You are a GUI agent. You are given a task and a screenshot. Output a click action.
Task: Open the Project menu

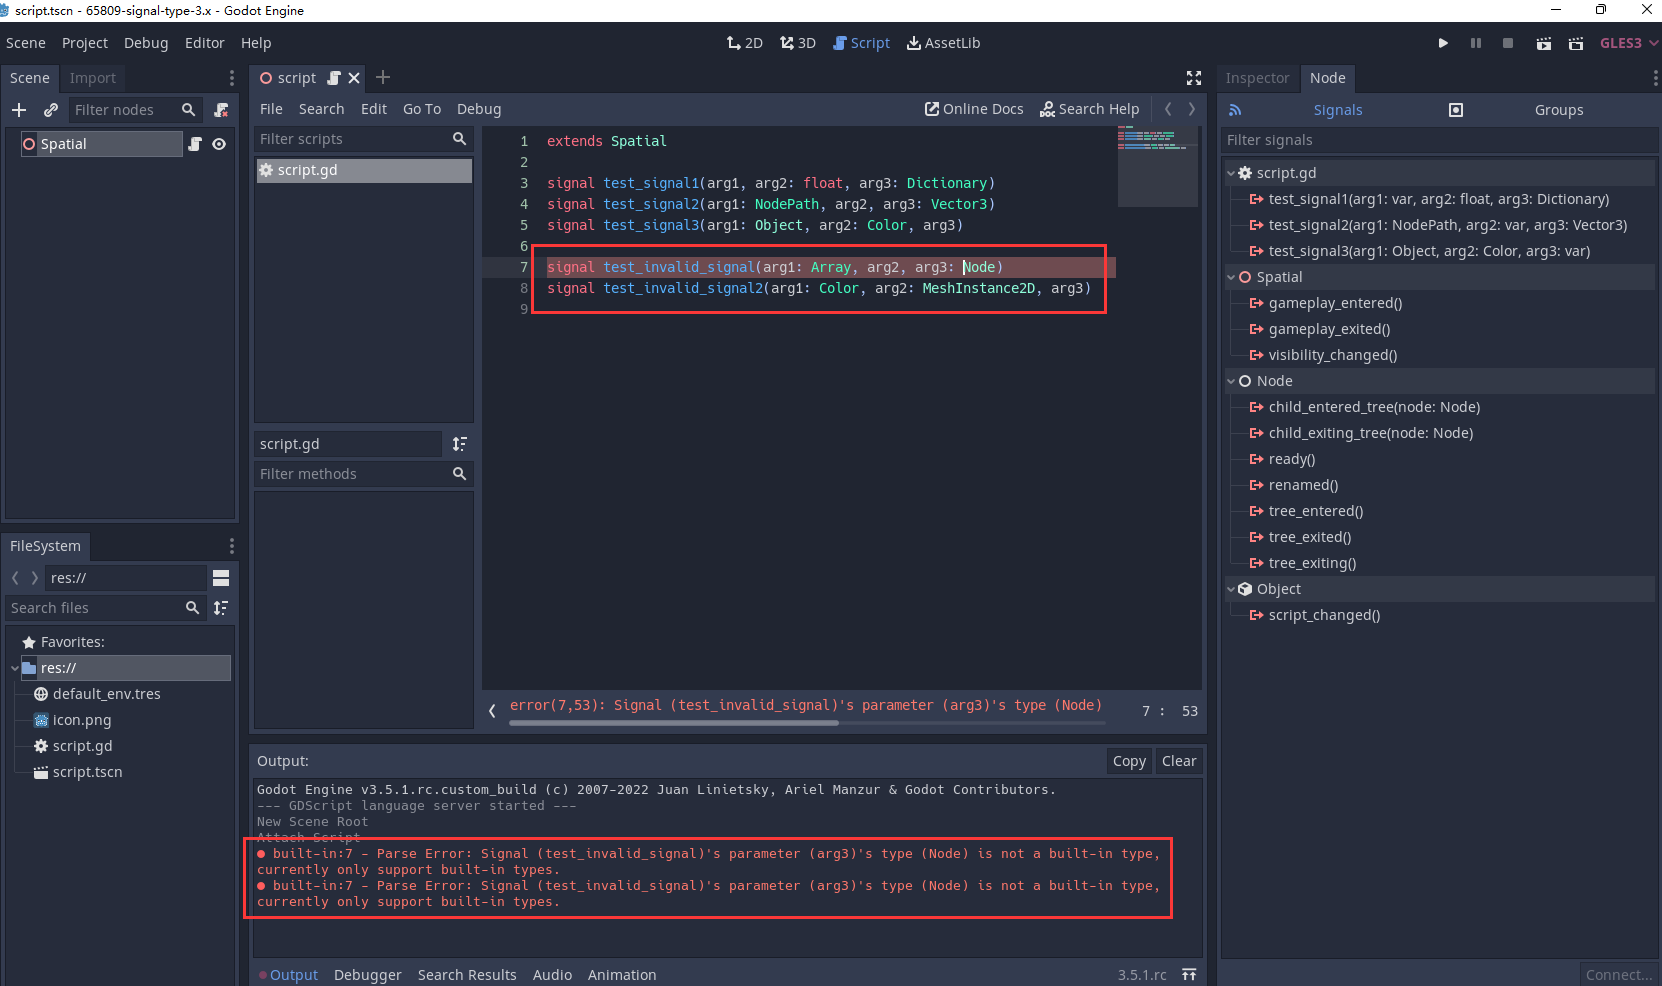[x=84, y=43]
